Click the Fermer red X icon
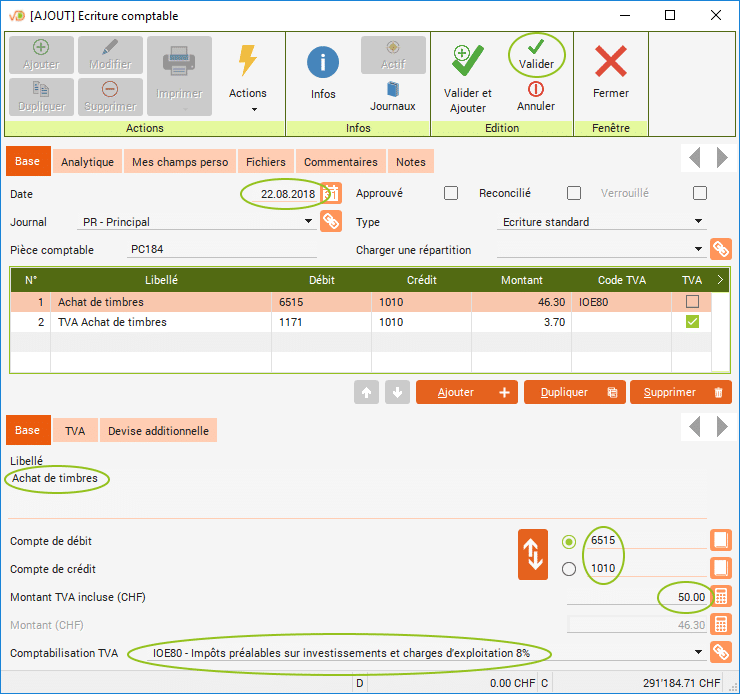 point(610,63)
